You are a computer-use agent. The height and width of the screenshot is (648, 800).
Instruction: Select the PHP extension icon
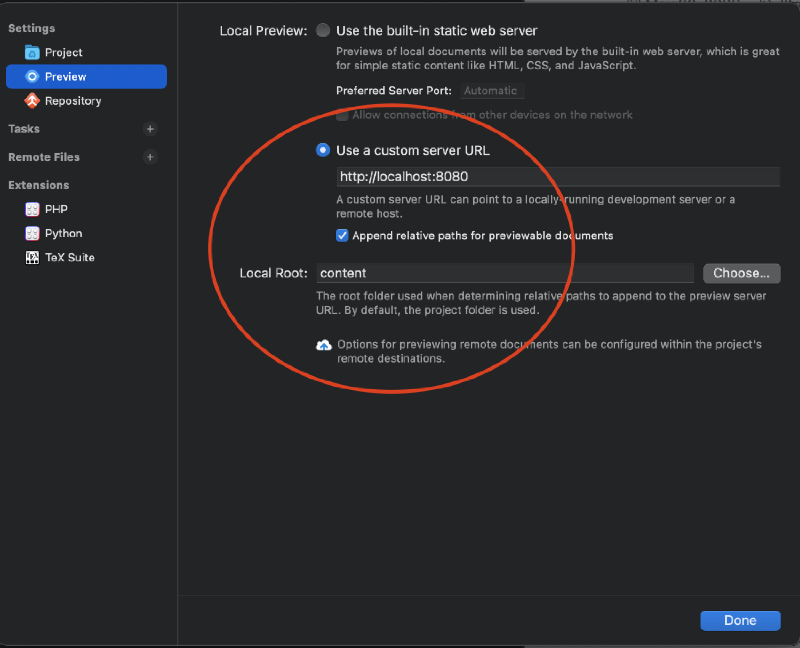click(32, 209)
